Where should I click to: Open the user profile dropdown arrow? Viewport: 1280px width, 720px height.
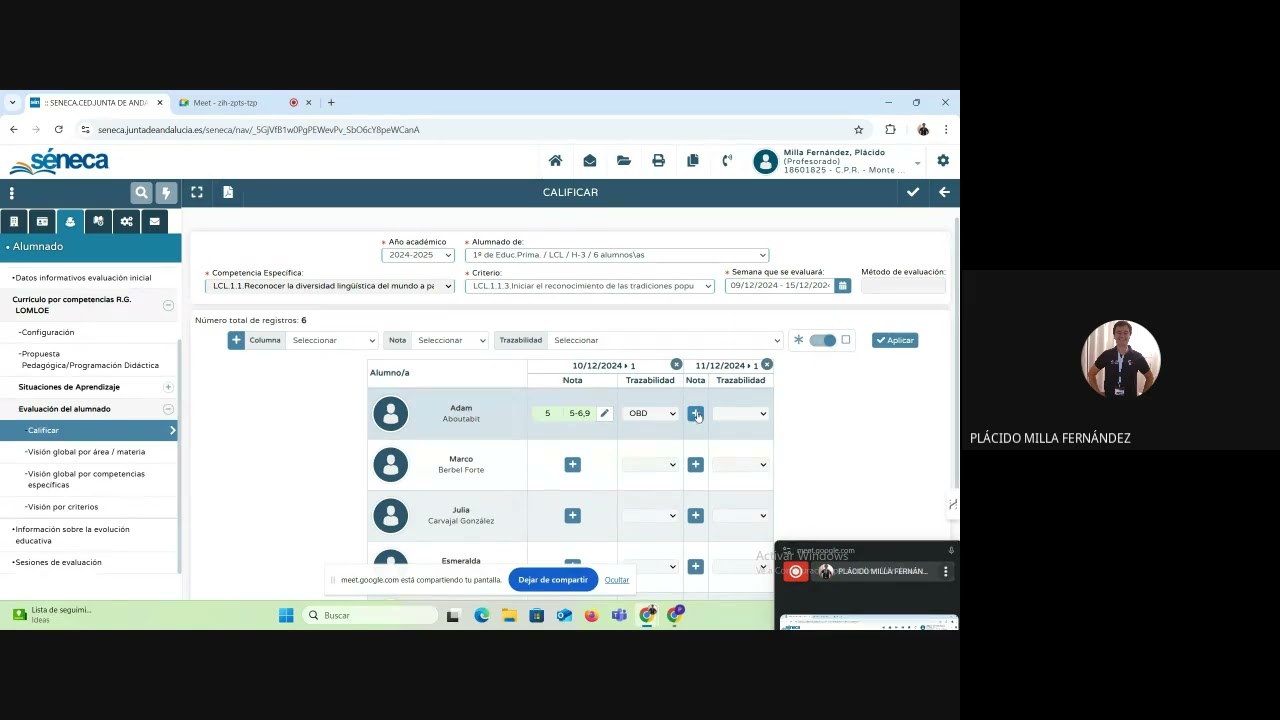[x=917, y=163]
